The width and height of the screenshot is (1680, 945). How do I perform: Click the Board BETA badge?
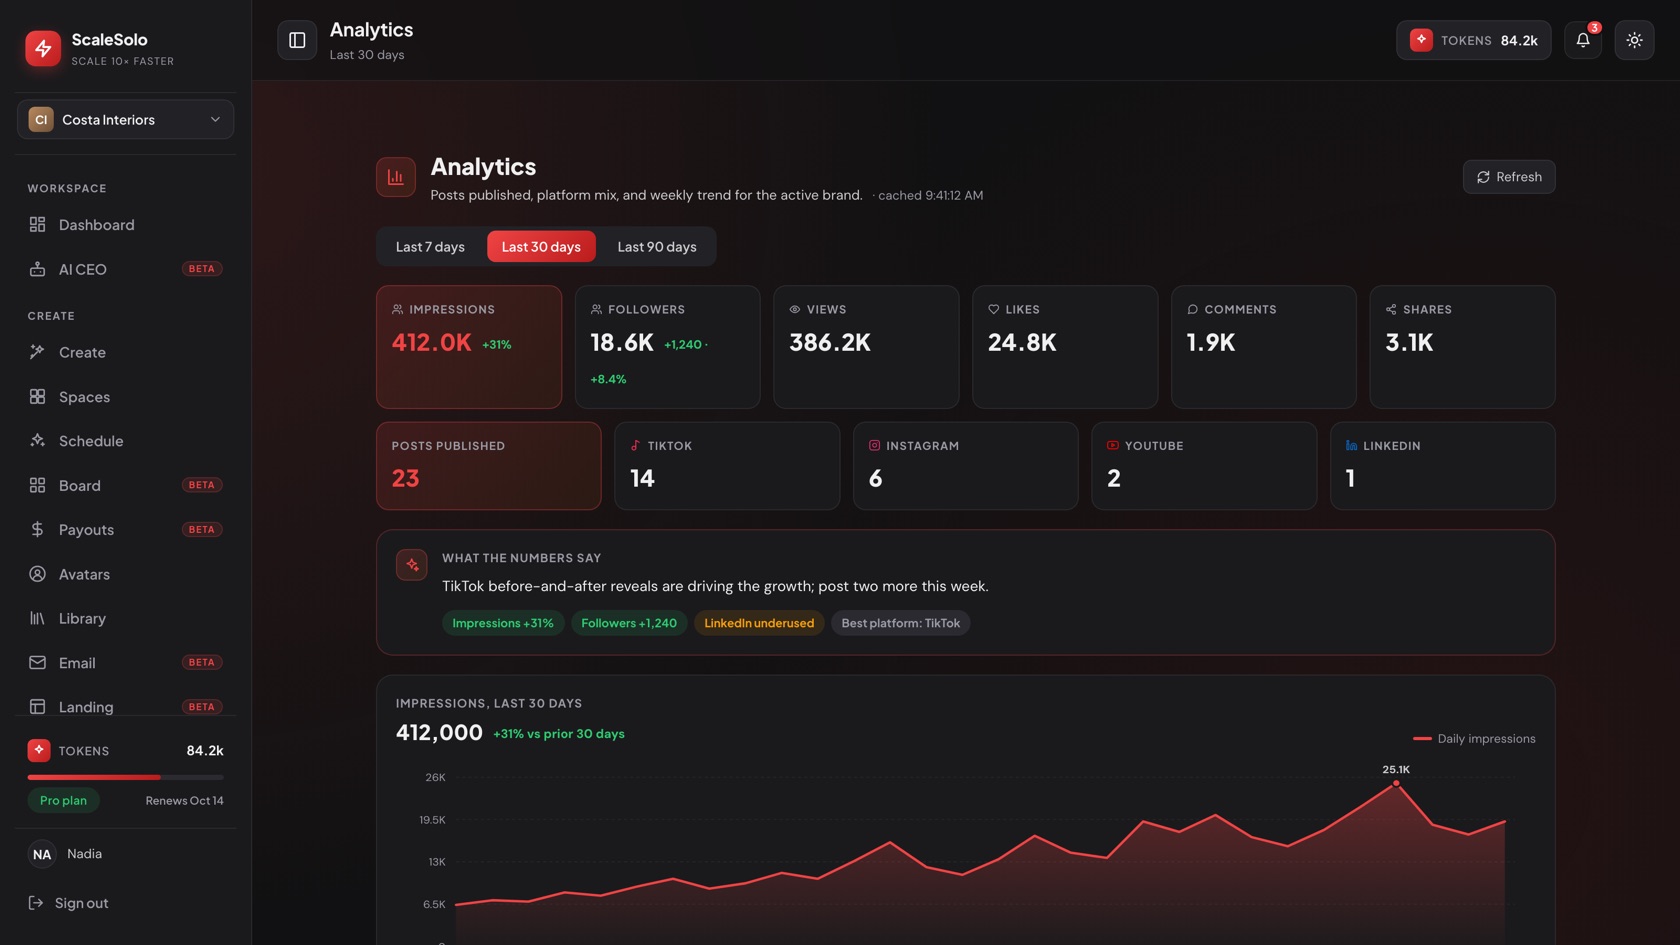(x=202, y=485)
